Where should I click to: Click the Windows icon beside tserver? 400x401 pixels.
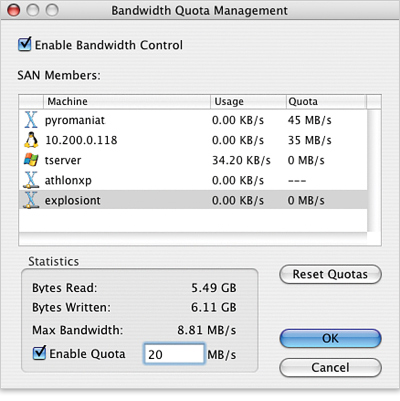tap(31, 160)
